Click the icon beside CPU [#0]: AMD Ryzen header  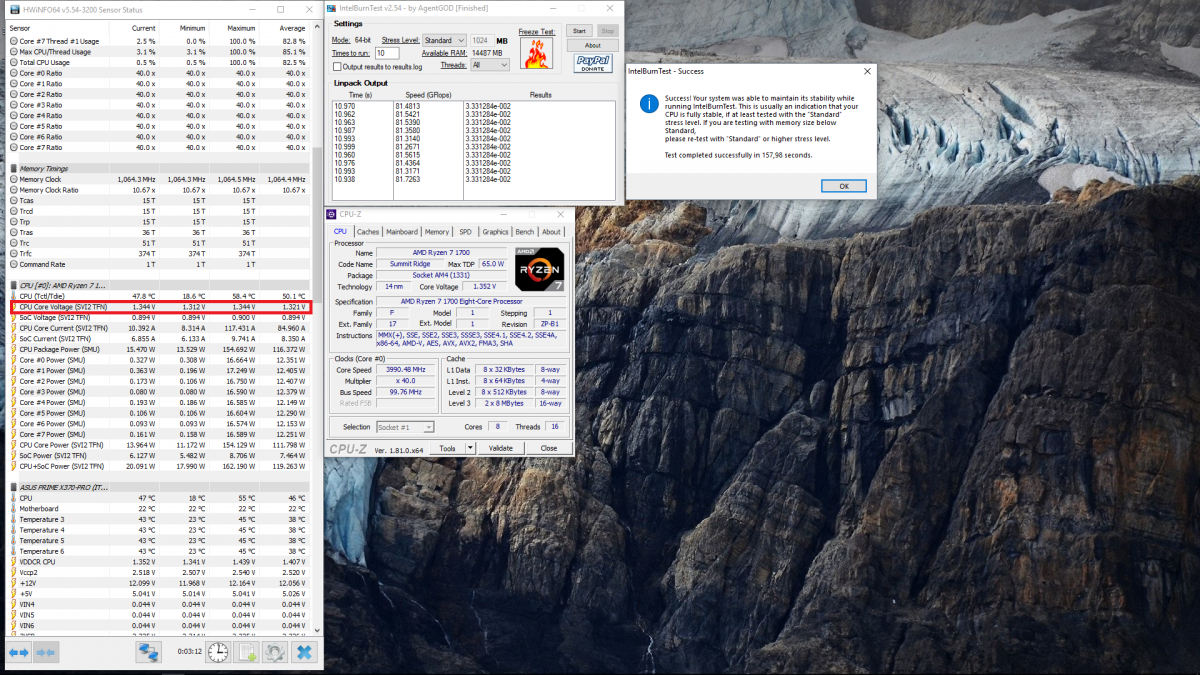pos(14,286)
